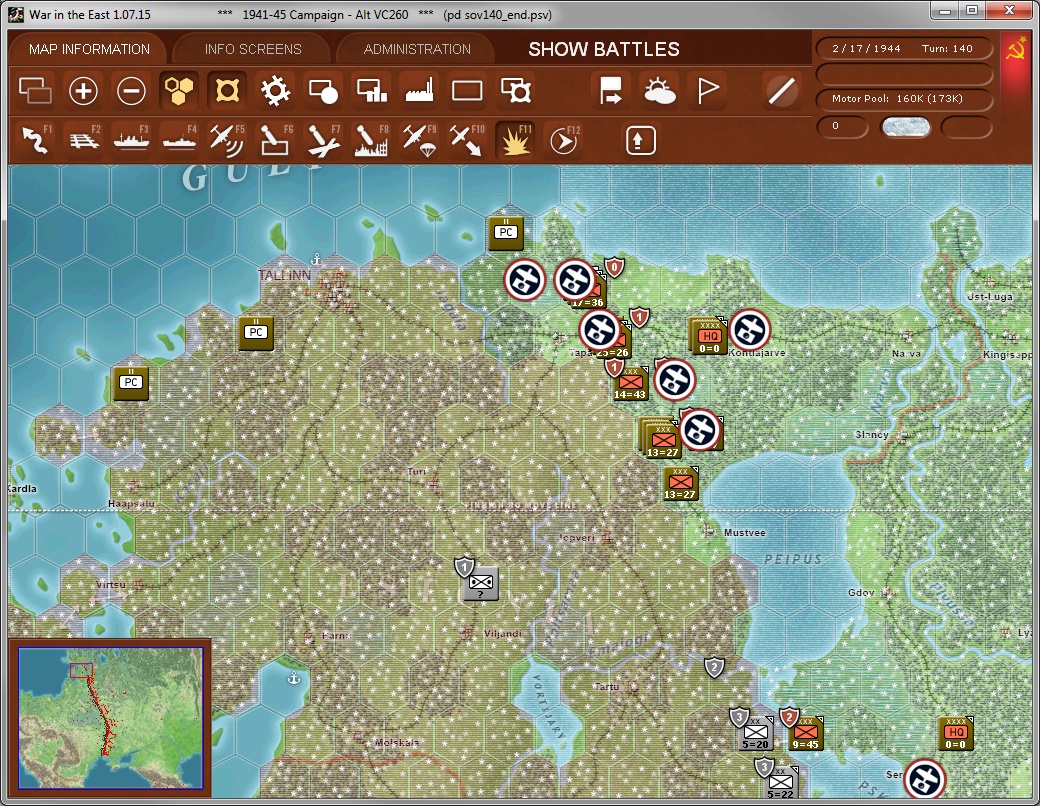Select Soviet unit 14=43 counter
The image size is (1040, 806).
point(630,385)
